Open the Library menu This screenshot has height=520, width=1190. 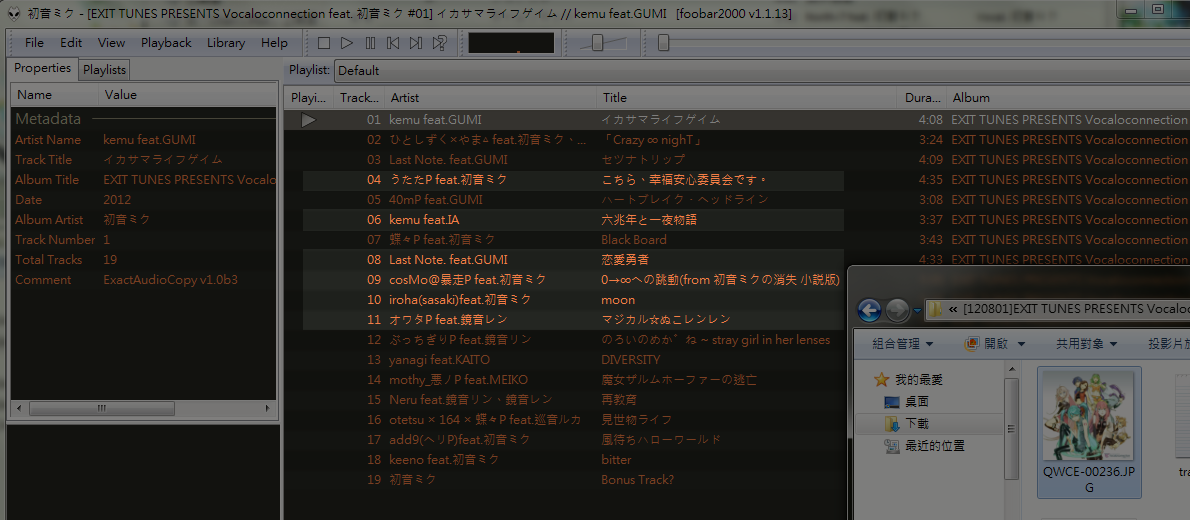(x=226, y=43)
